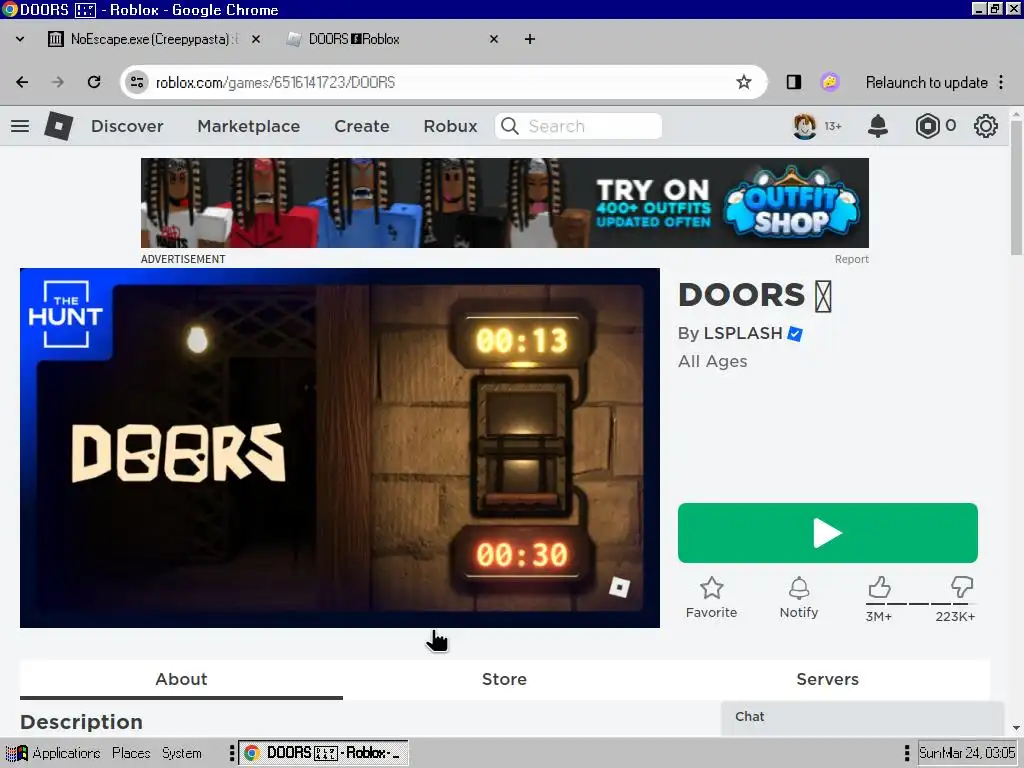Open the Roblox settings gear
The height and width of the screenshot is (768, 1024).
coord(985,126)
